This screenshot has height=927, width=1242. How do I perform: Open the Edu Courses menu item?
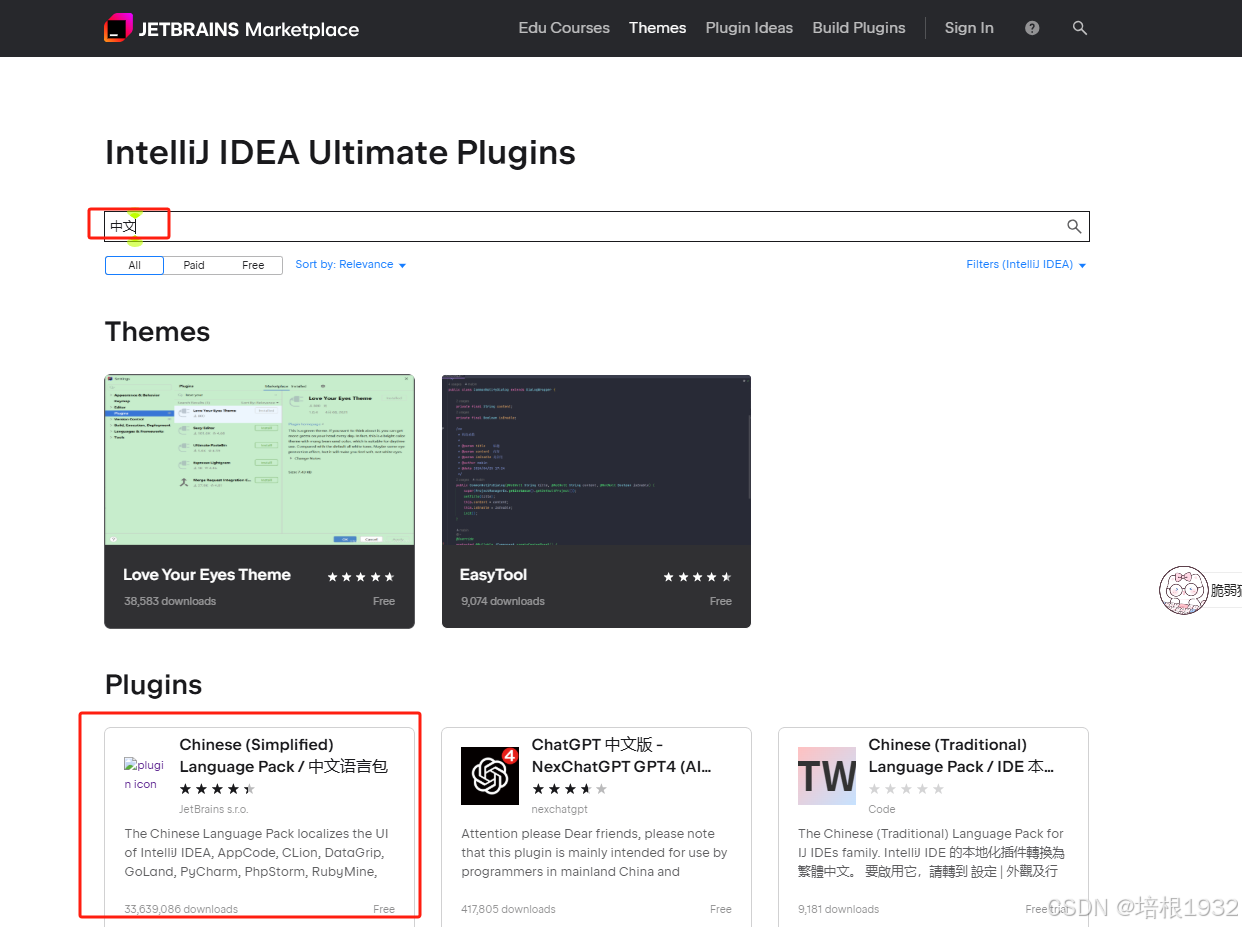tap(564, 28)
